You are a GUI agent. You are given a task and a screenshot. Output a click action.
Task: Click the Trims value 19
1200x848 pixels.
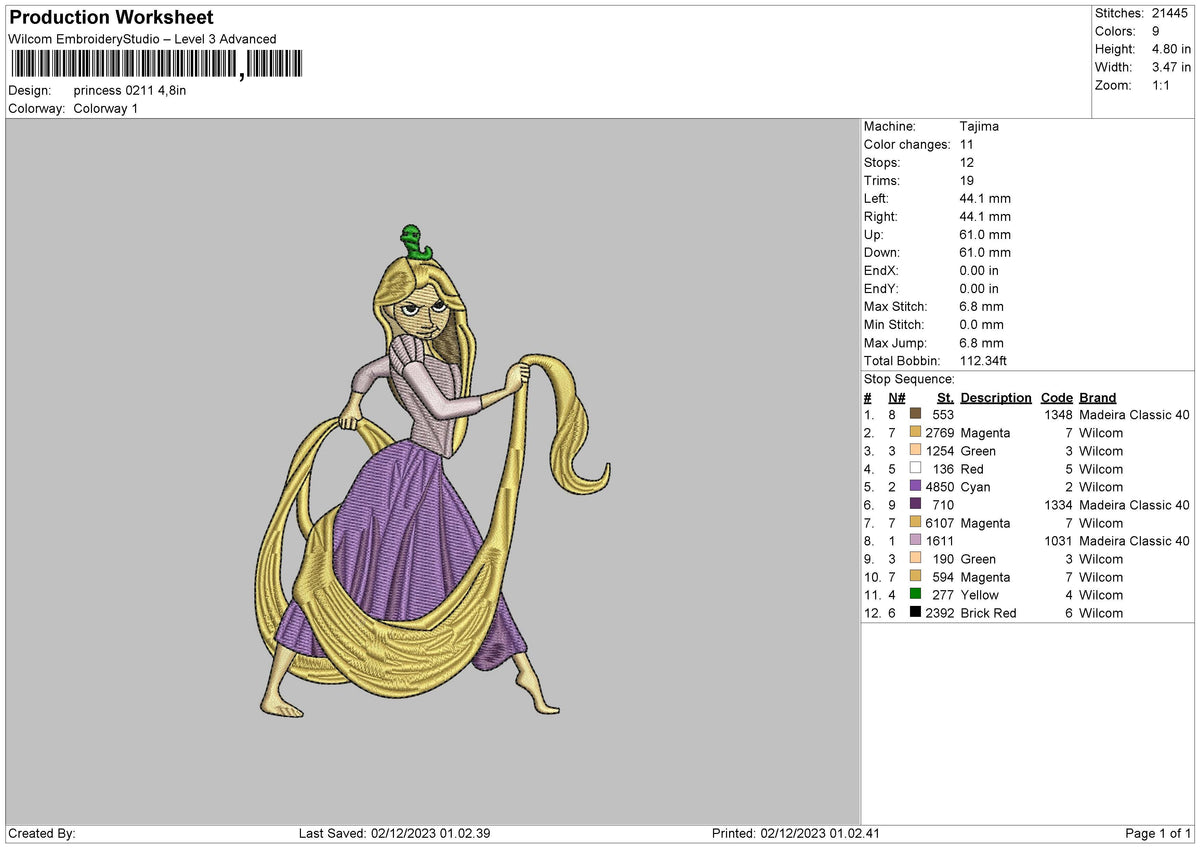pos(966,180)
